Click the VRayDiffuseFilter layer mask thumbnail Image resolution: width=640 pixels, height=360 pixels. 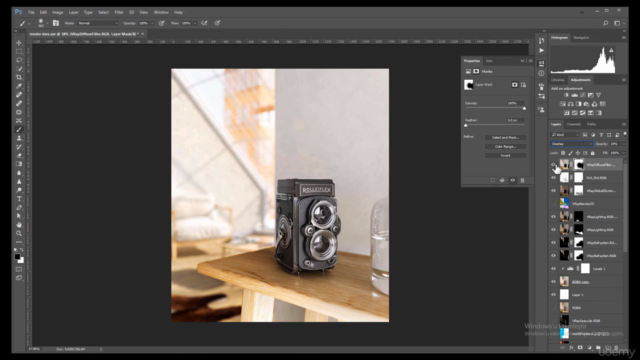coord(578,164)
